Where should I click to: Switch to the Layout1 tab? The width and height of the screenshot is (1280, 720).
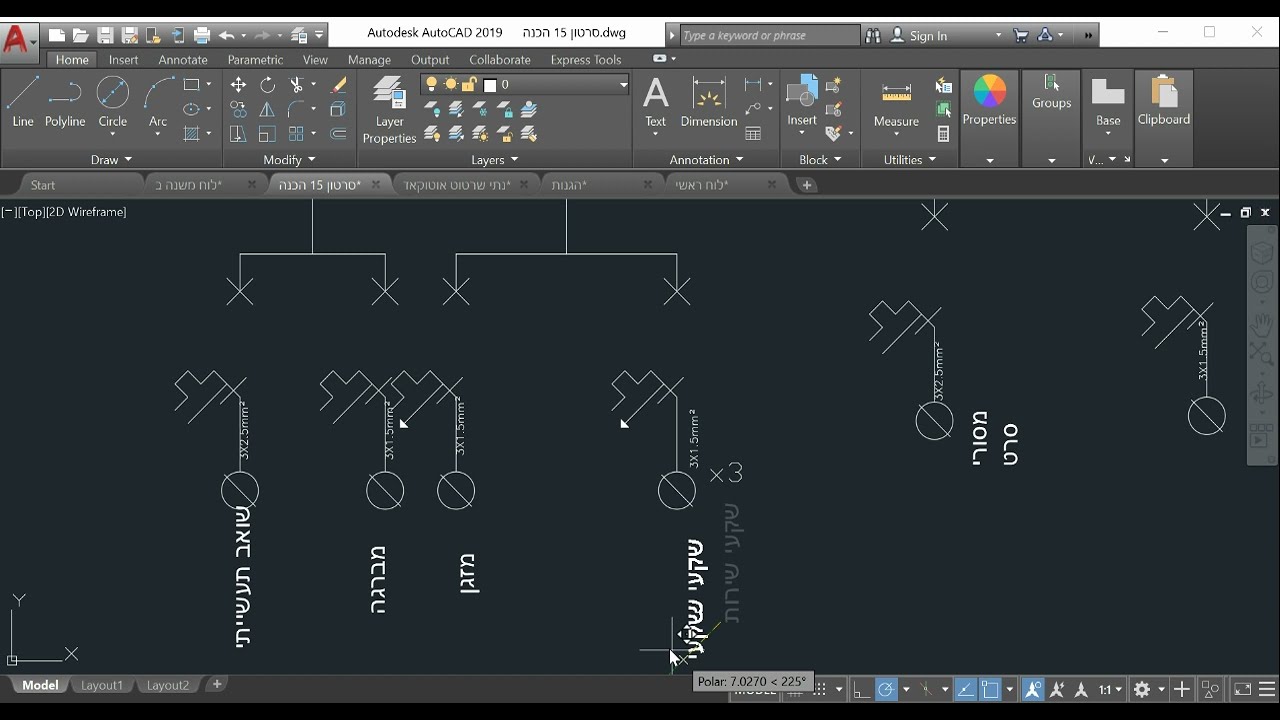(x=102, y=685)
